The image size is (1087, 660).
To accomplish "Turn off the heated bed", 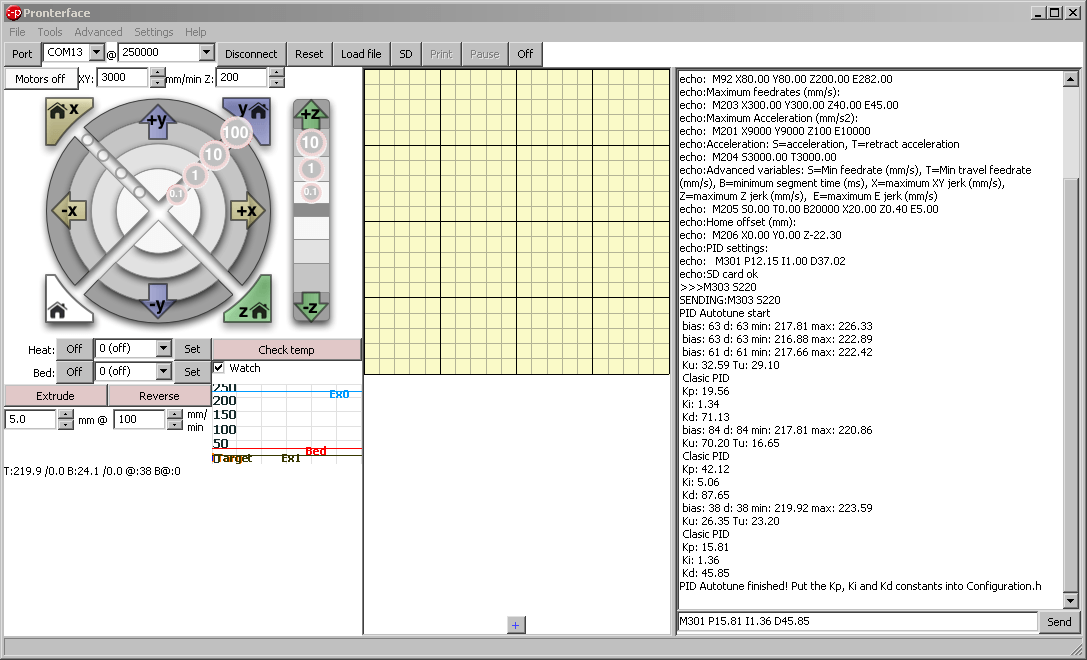I will pos(73,371).
